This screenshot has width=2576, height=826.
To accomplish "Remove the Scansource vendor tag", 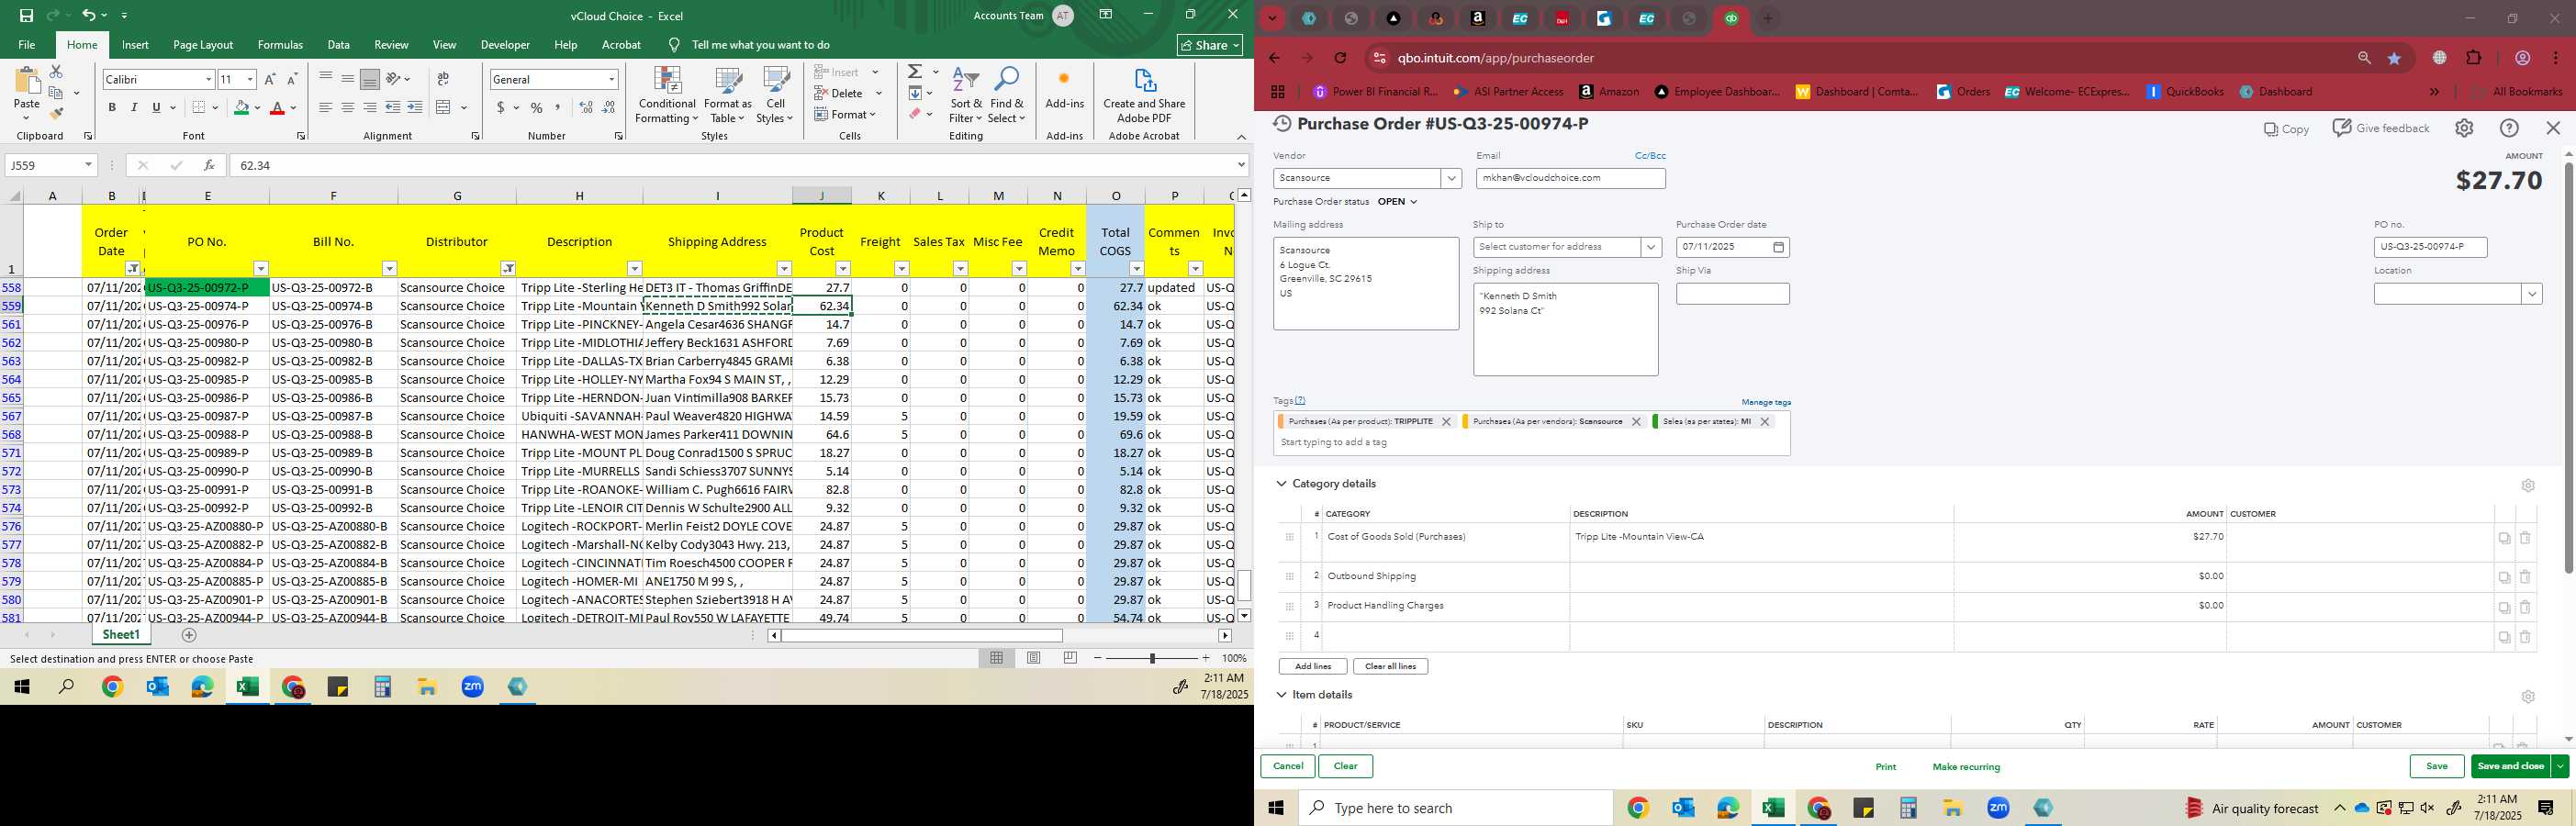I will coord(1636,422).
